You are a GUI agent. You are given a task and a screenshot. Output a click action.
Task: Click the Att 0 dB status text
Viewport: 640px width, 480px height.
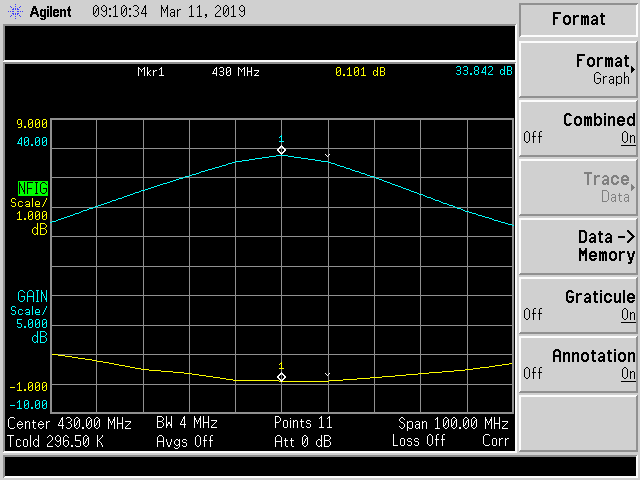coord(303,442)
